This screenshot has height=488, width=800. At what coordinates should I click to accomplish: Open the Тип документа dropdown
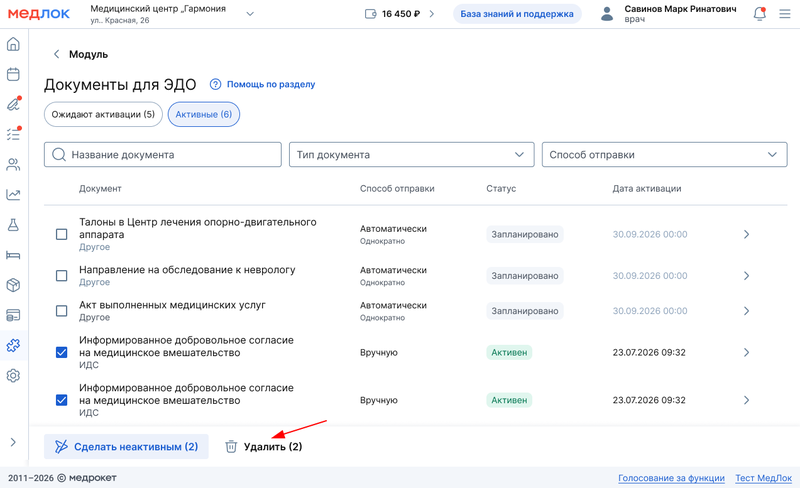(412, 155)
